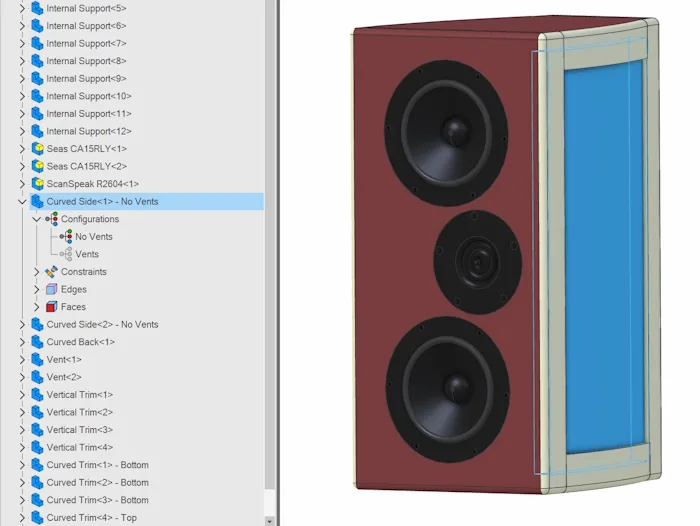Click the part icon of Curved Side<1> - No Vents
The width and height of the screenshot is (700, 526).
coord(38,201)
